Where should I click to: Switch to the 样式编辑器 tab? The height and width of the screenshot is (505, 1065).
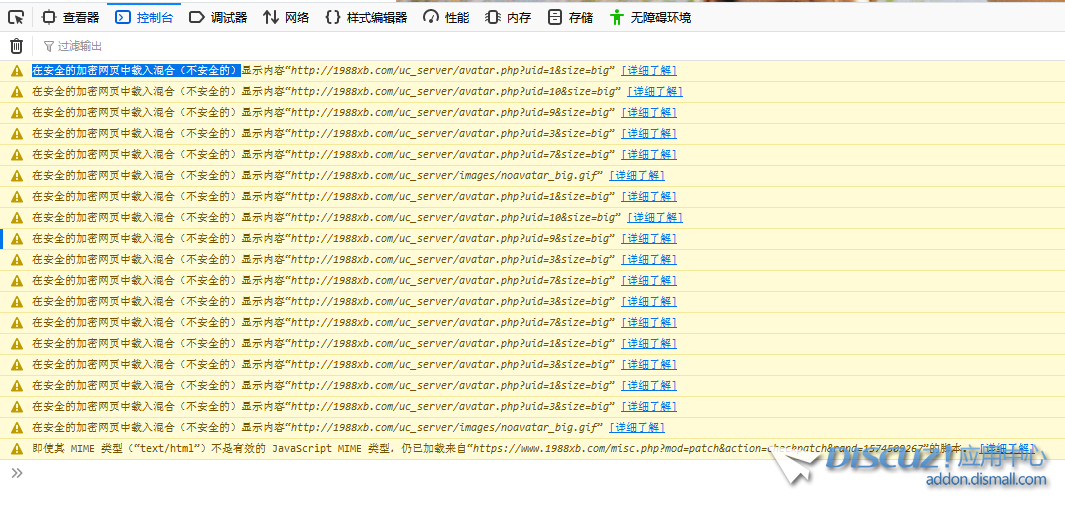(x=366, y=17)
